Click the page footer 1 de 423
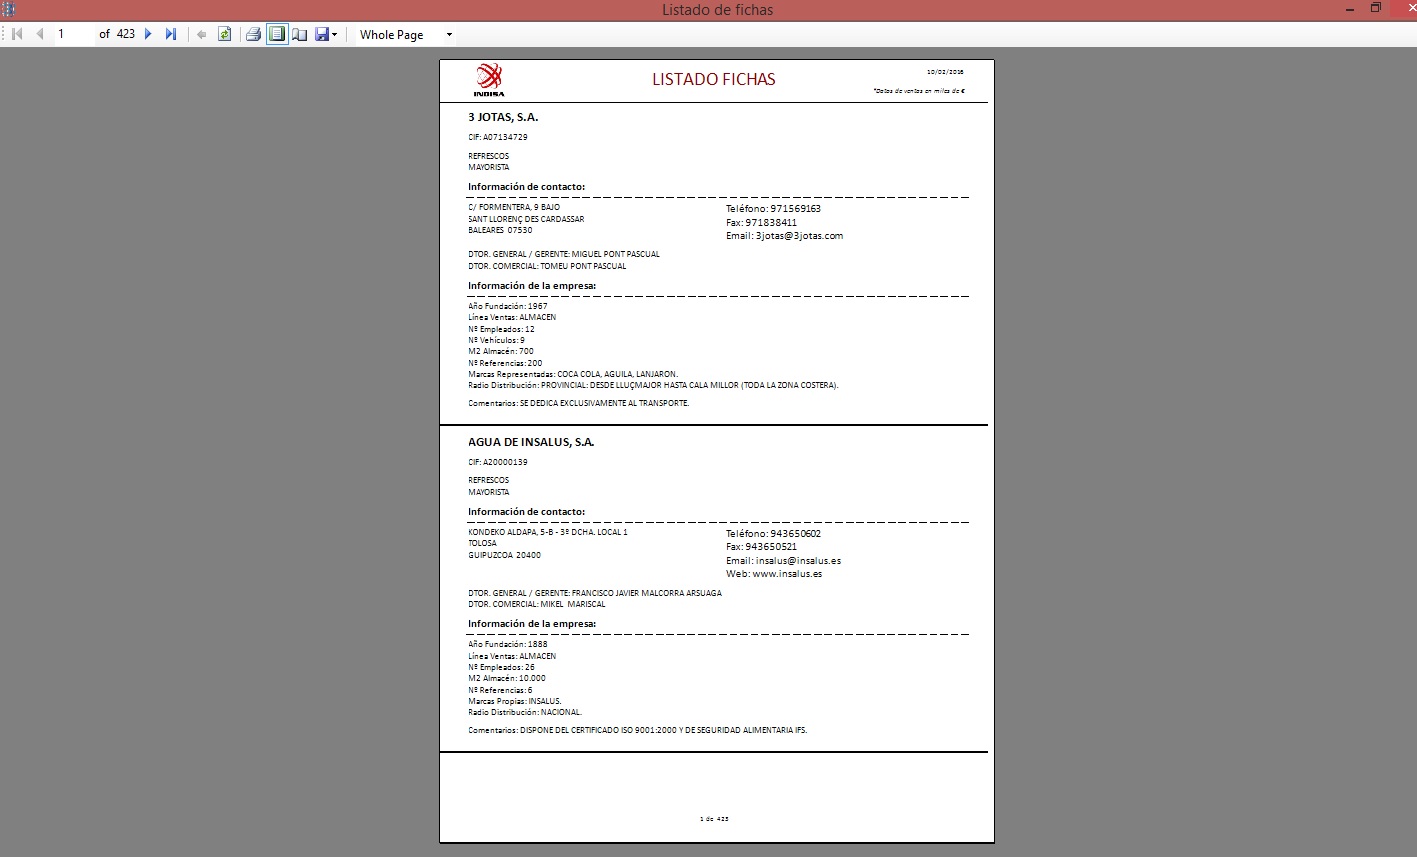 click(x=714, y=818)
